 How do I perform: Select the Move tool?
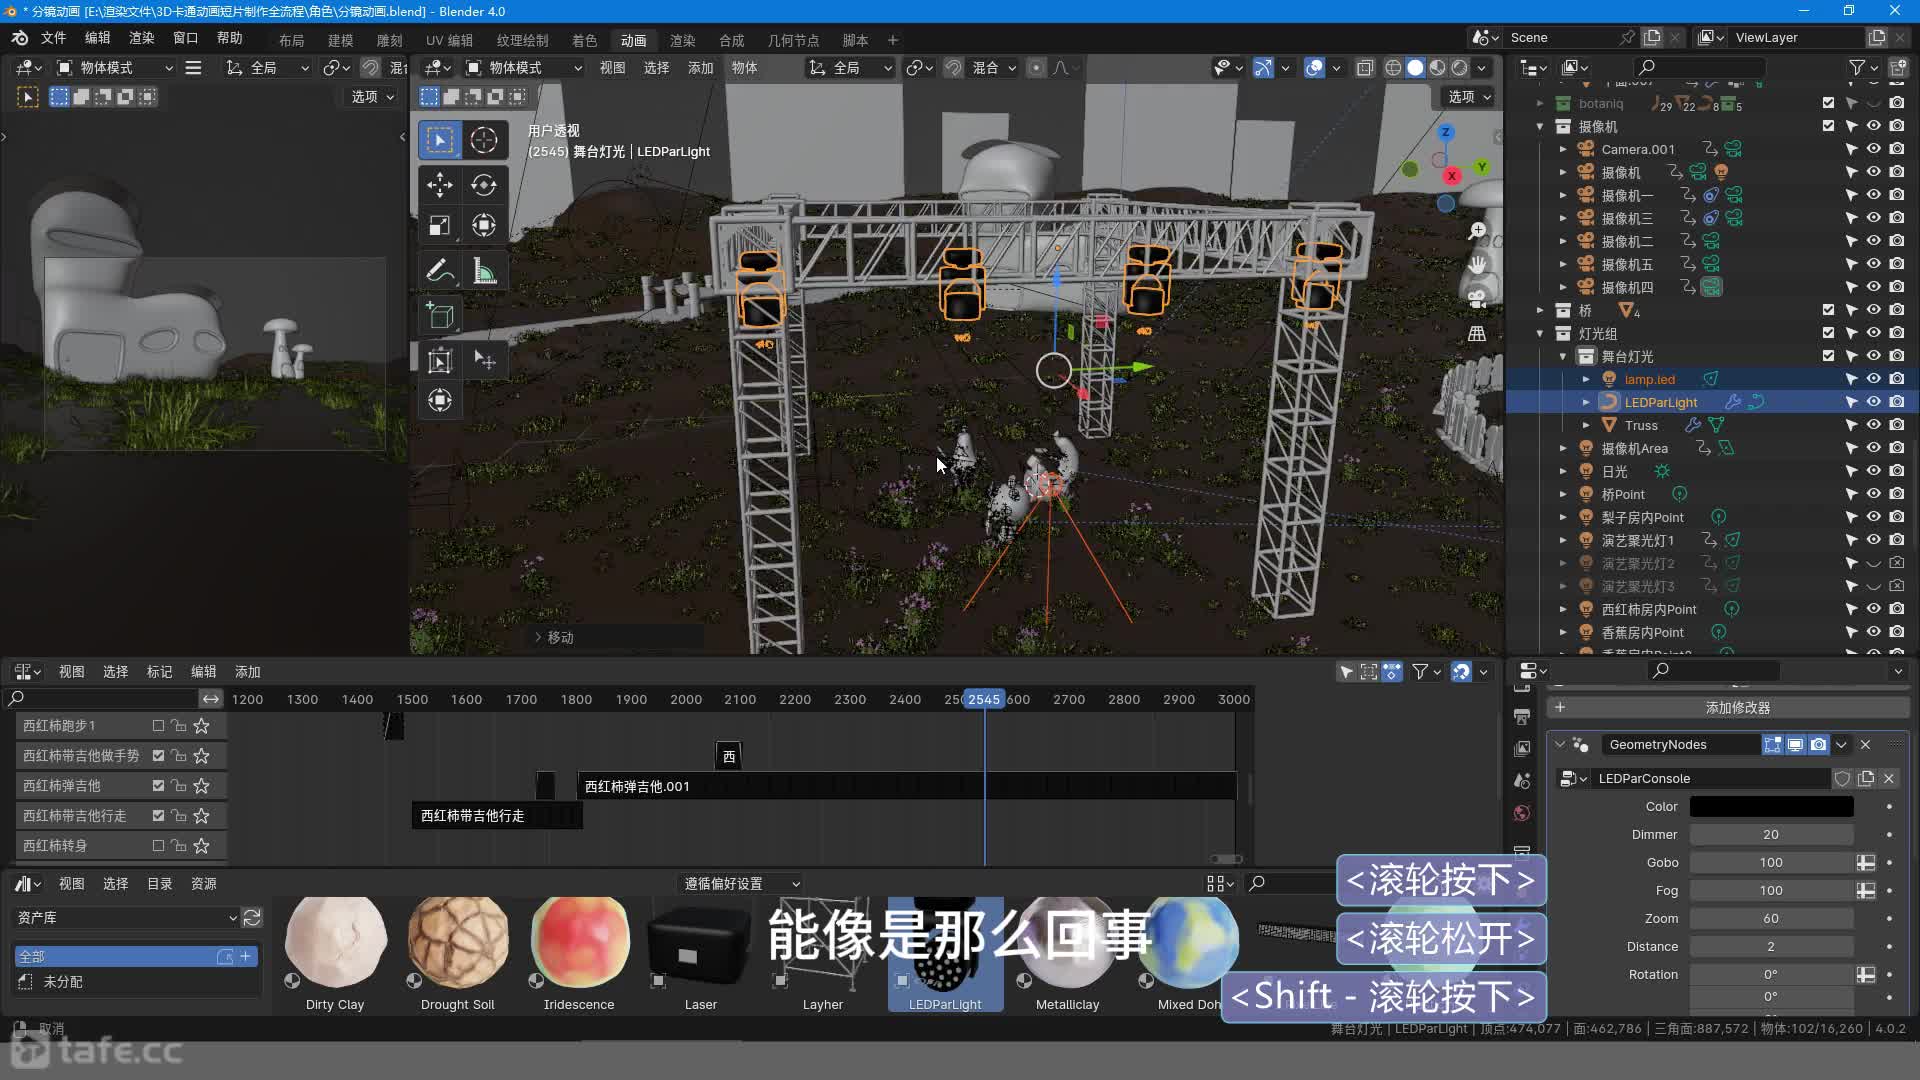pos(440,185)
